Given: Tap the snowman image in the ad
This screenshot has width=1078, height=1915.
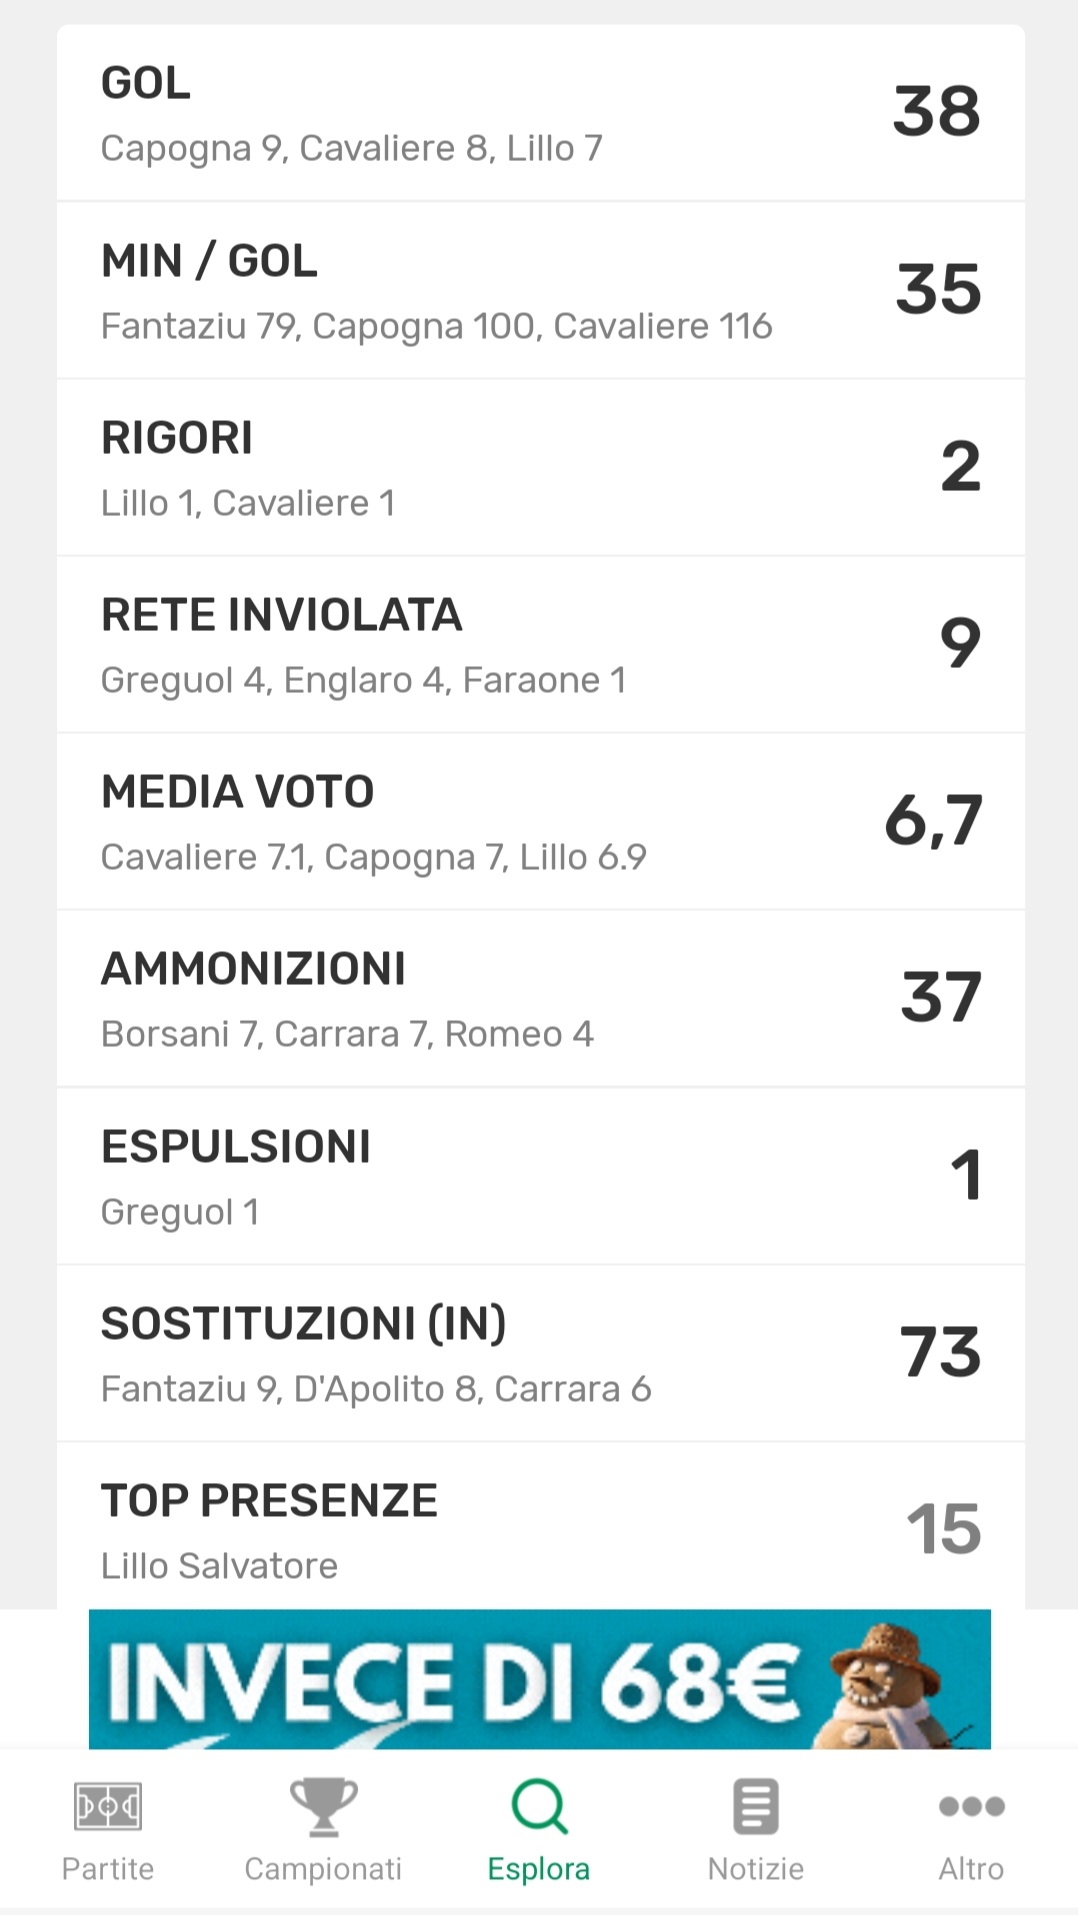Looking at the screenshot, I should click(x=885, y=1682).
